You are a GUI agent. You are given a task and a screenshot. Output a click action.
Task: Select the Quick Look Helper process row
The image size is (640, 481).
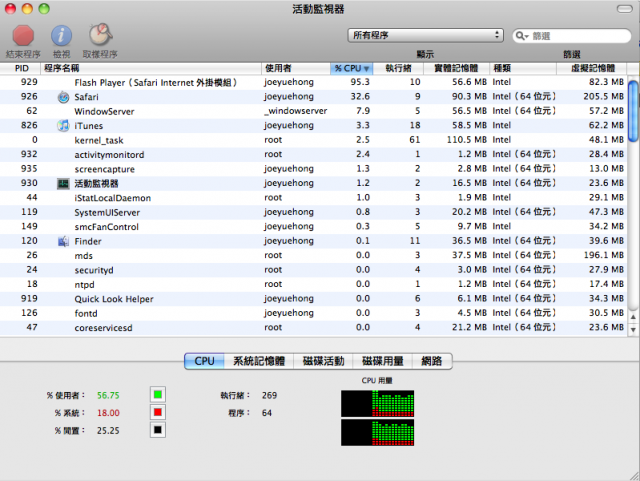pyautogui.click(x=313, y=299)
